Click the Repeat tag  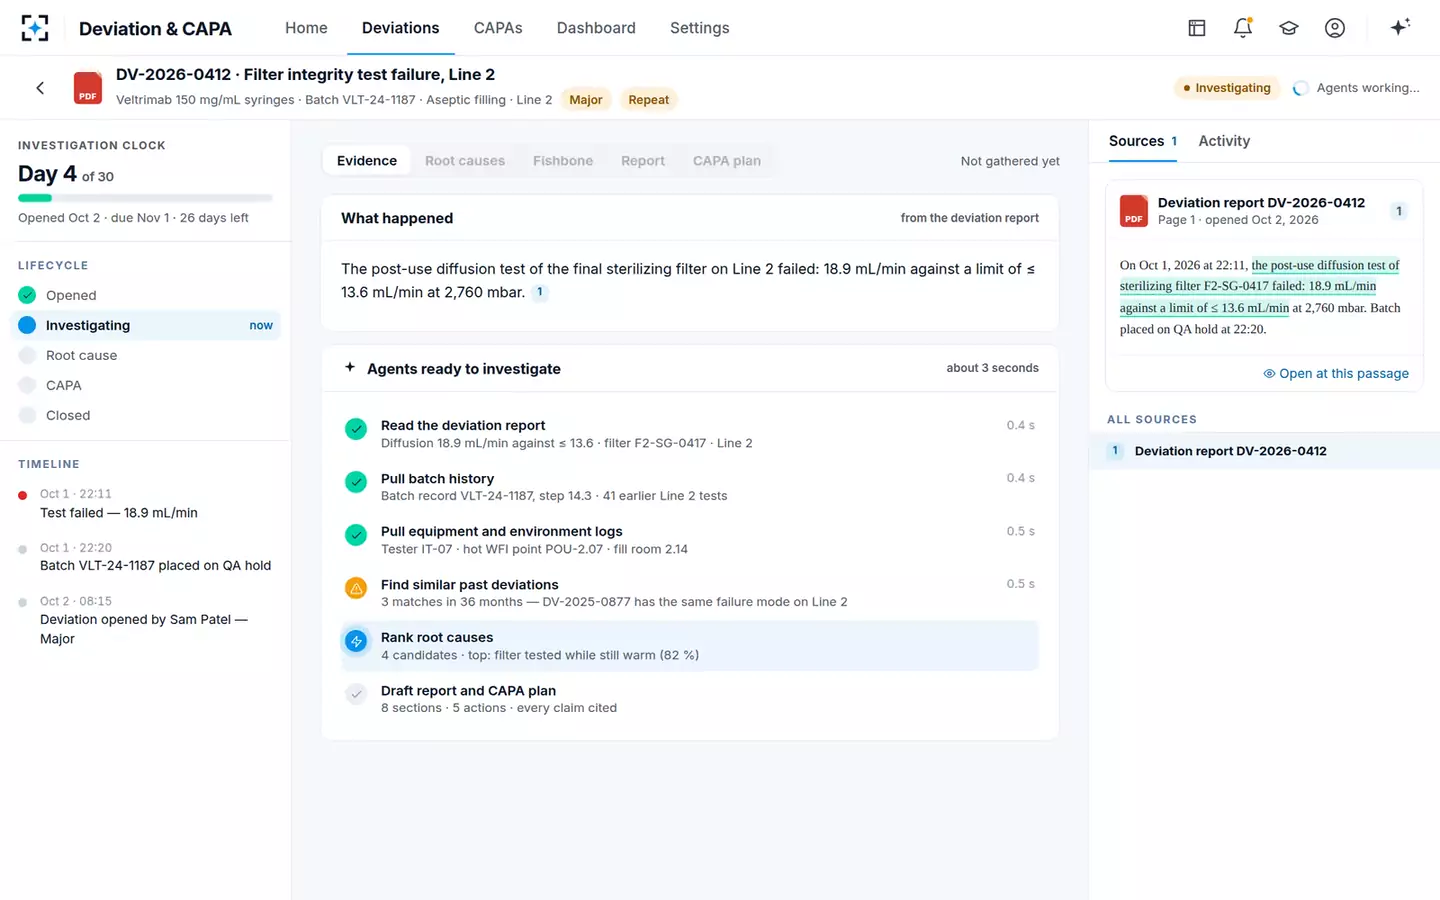pos(649,100)
